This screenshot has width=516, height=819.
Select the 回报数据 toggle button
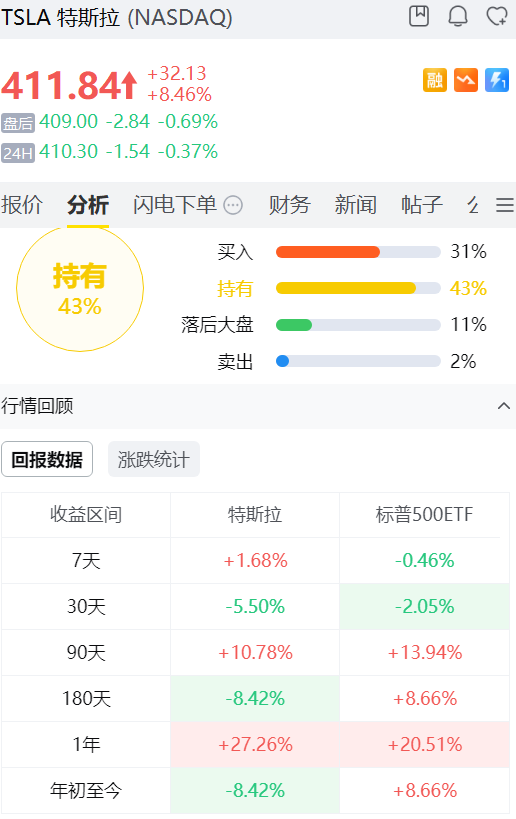coord(47,459)
